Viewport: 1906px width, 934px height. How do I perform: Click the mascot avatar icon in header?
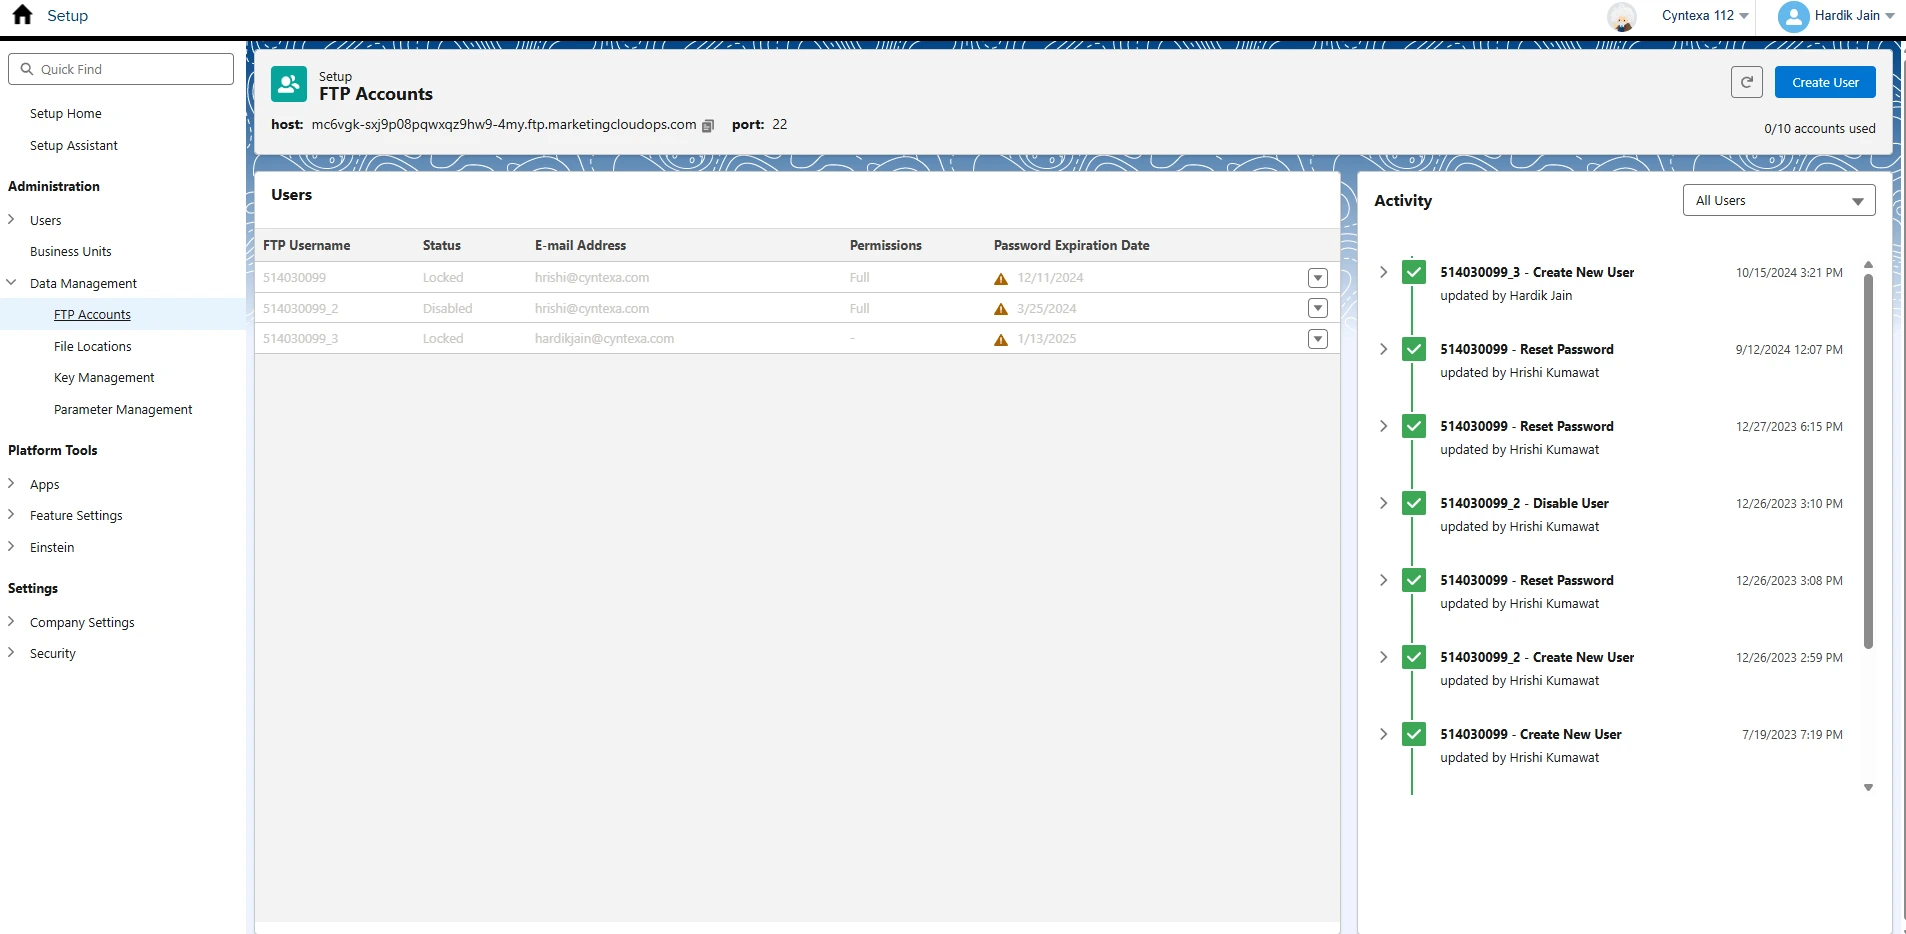[1621, 17]
